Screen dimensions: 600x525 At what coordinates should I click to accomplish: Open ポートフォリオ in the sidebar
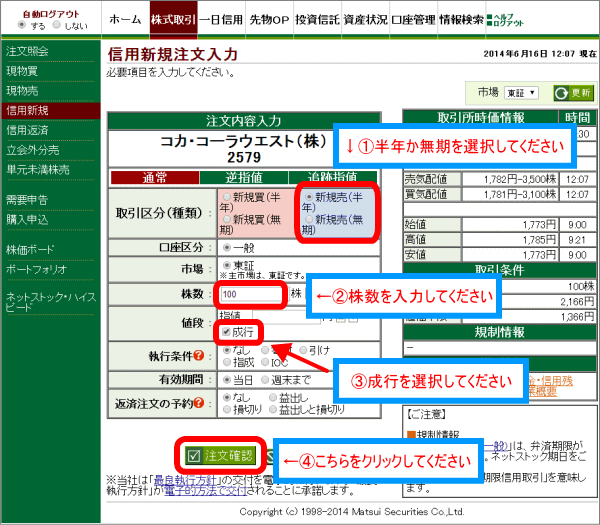36,269
